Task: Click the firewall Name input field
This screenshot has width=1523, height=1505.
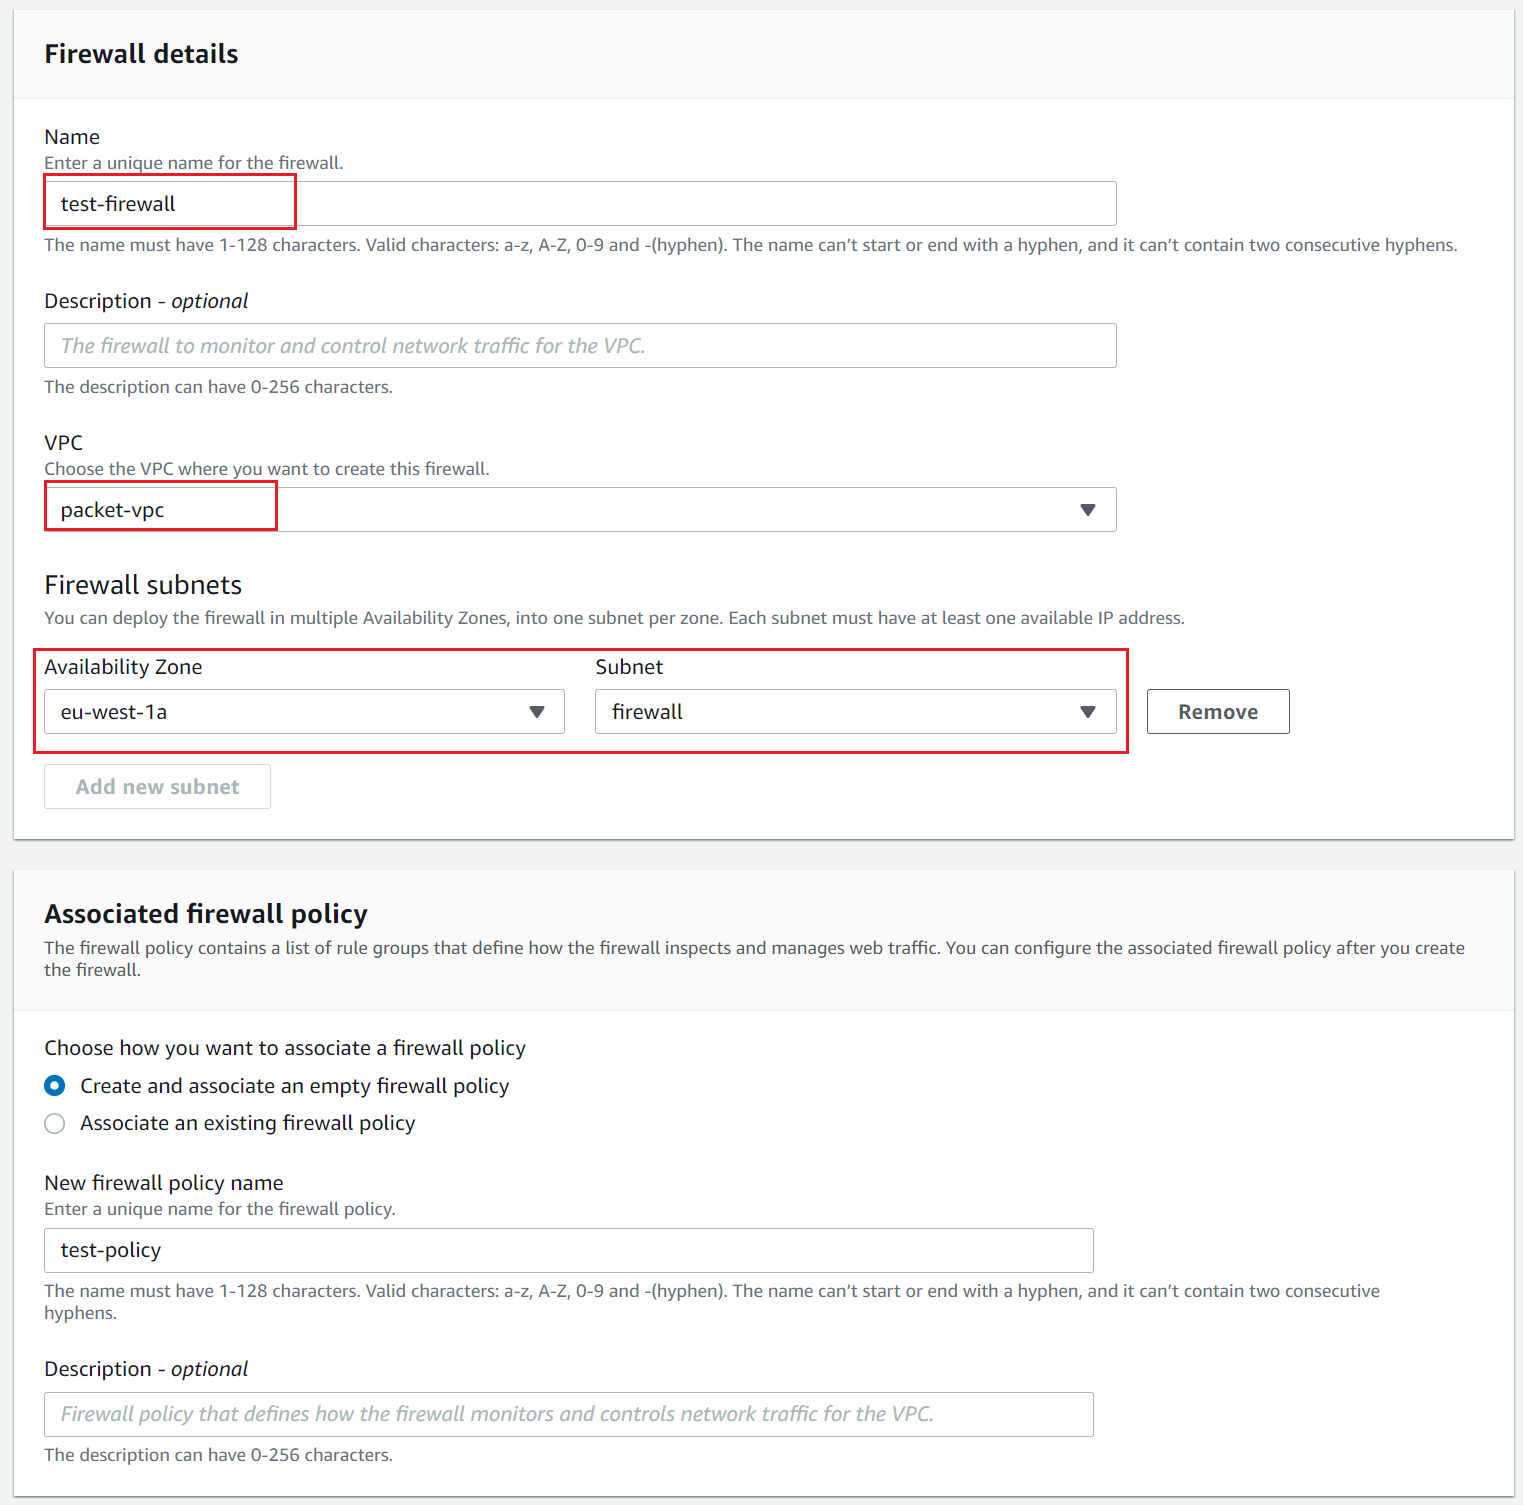Action: 580,204
